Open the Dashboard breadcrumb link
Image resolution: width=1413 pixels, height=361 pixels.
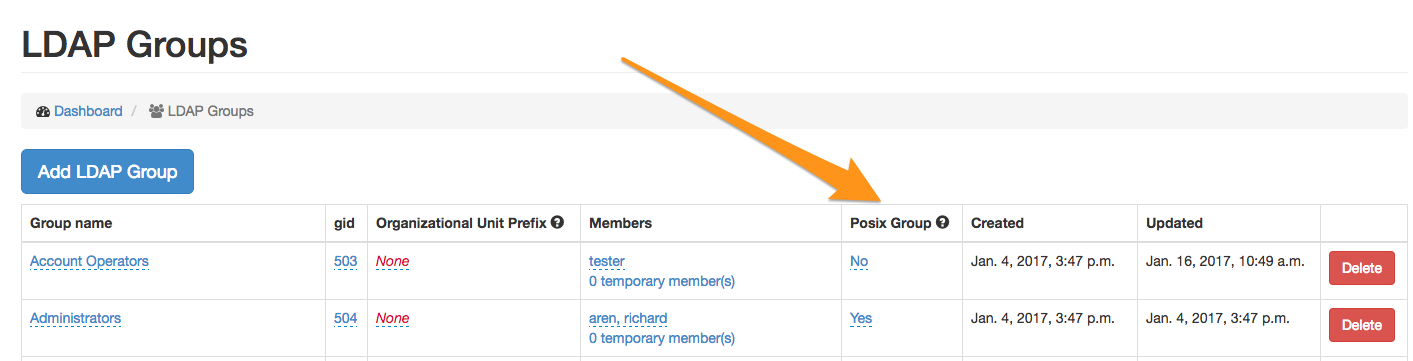[88, 111]
